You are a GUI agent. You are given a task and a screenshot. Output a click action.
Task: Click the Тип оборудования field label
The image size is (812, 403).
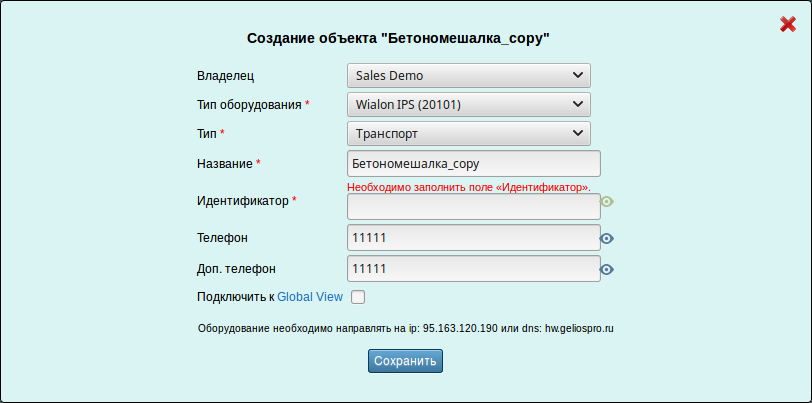tap(249, 105)
